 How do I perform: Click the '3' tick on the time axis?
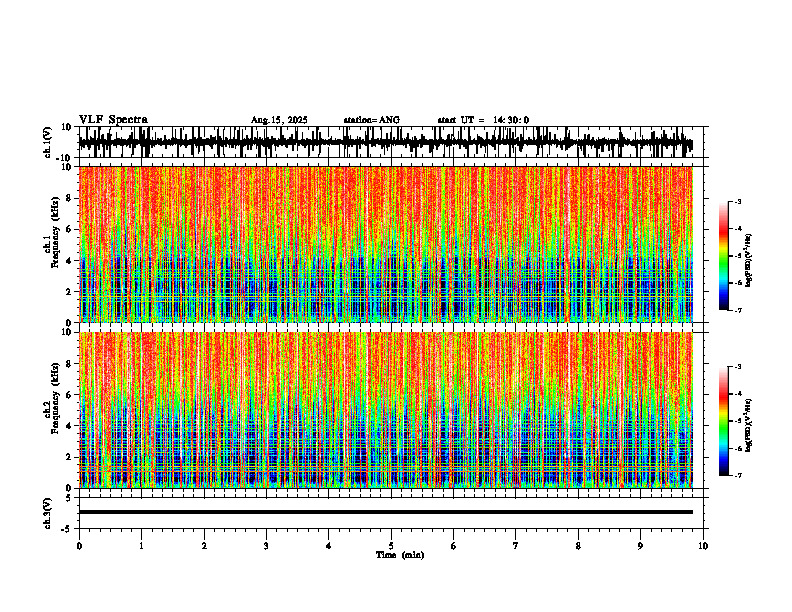point(266,546)
